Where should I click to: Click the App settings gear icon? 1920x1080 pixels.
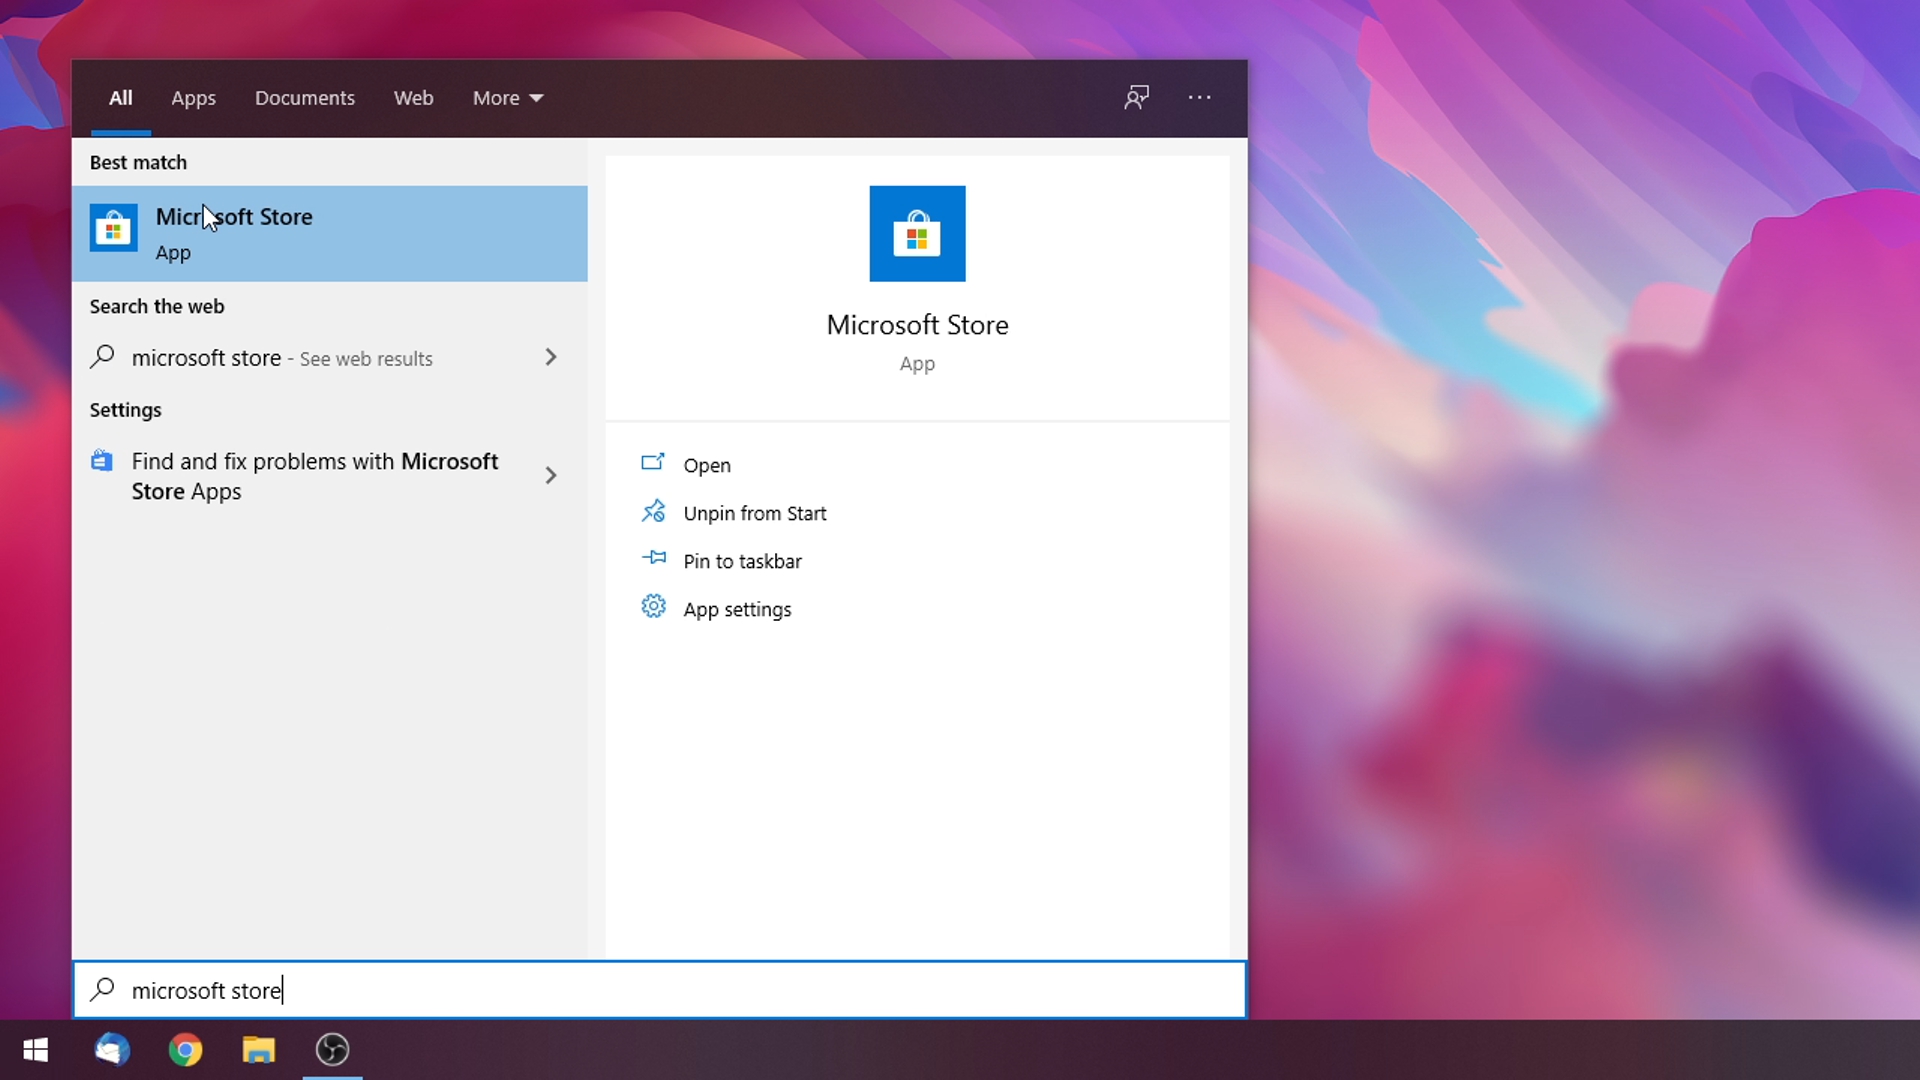(x=653, y=607)
